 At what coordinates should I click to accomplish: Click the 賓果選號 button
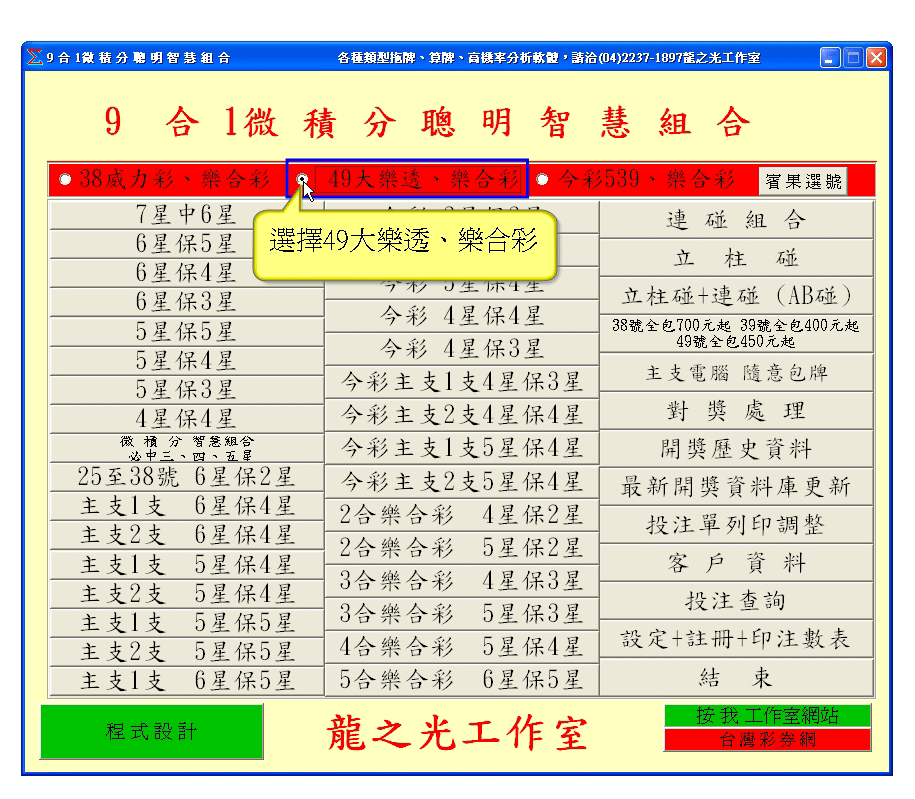click(803, 181)
